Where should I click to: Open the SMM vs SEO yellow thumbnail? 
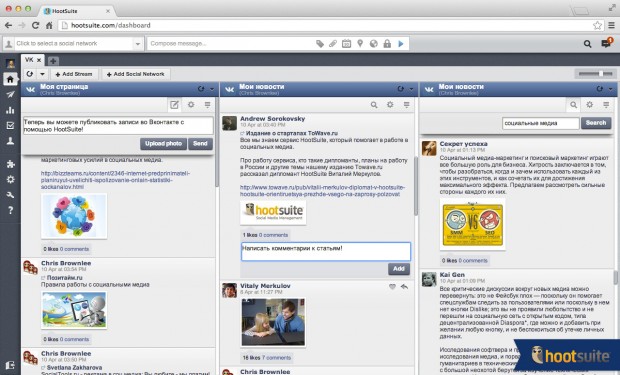point(473,224)
